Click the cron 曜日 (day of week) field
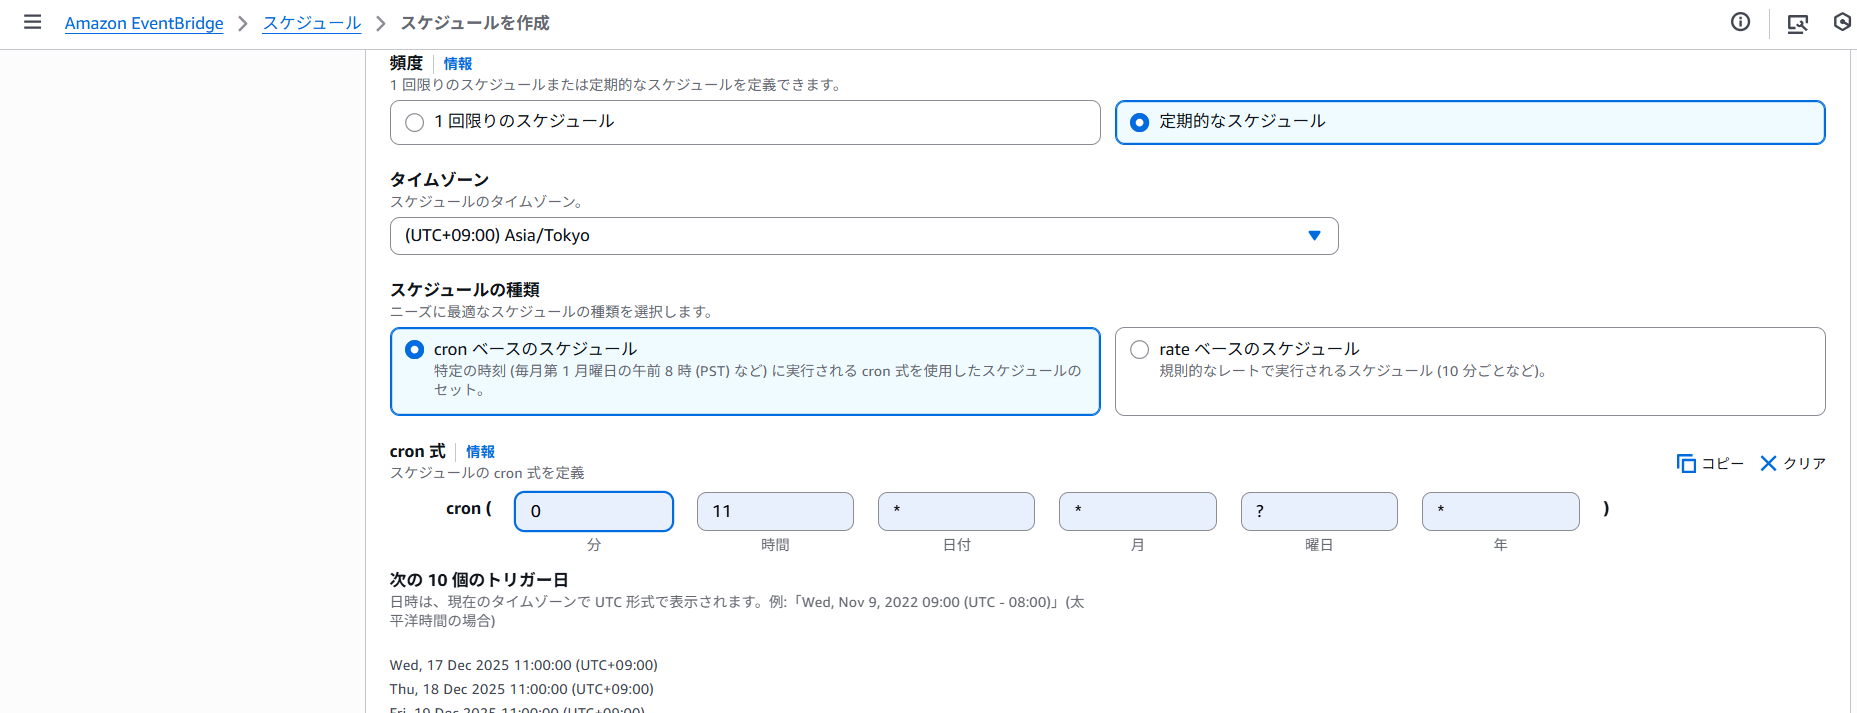Image resolution: width=1857 pixels, height=713 pixels. pyautogui.click(x=1319, y=511)
